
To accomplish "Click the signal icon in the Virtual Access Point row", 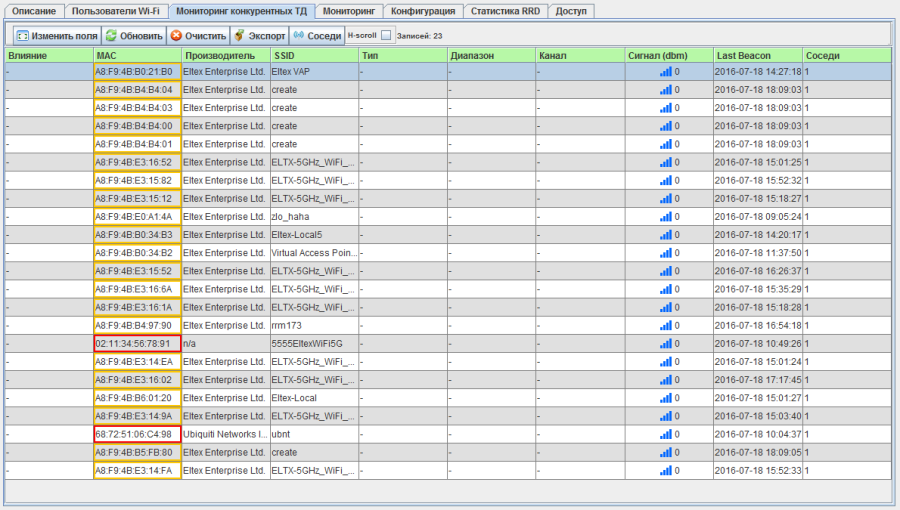I will [x=665, y=253].
